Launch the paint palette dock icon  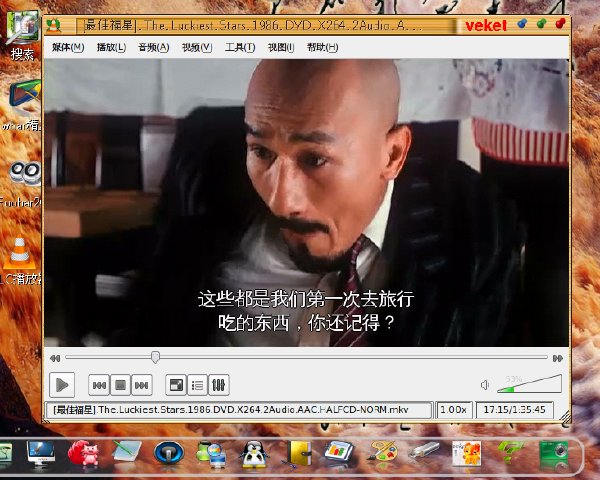382,452
